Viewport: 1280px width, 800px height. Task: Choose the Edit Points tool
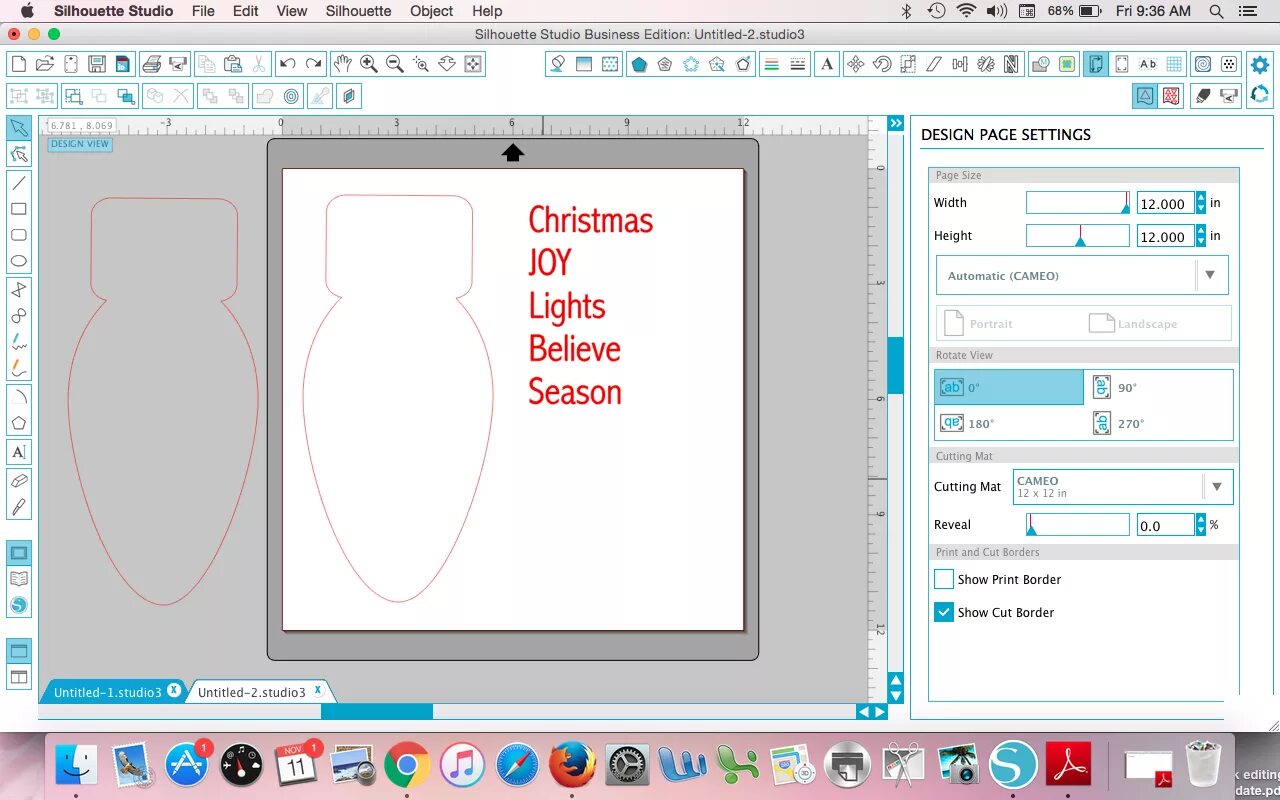[x=18, y=154]
